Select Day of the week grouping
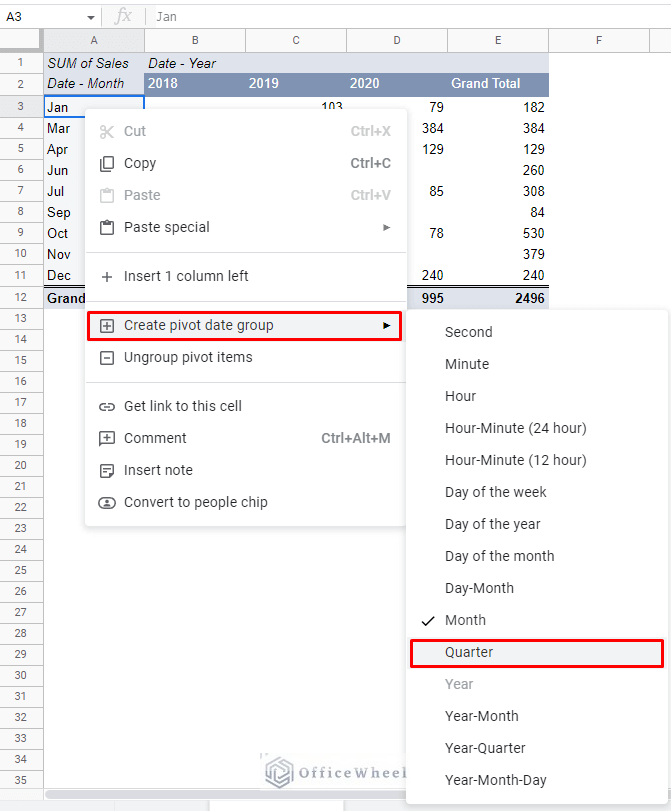The image size is (671, 811). (x=495, y=492)
